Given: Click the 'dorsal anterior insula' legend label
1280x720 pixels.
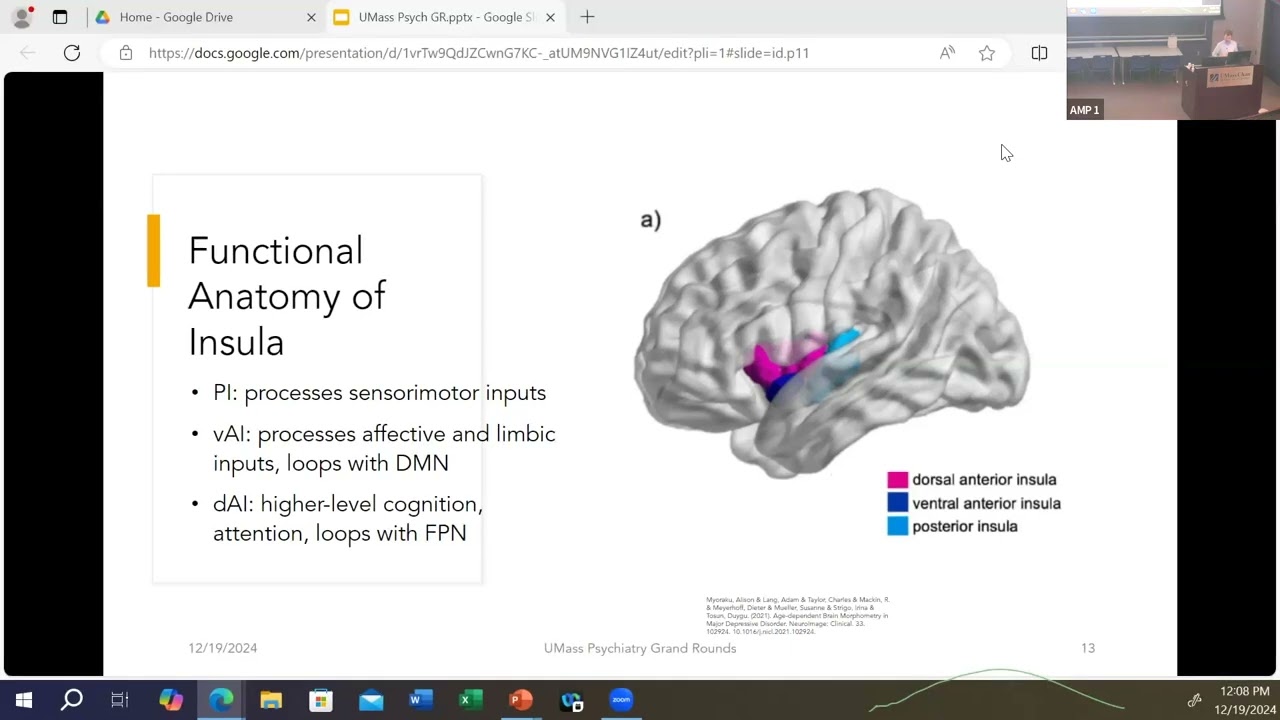Looking at the screenshot, I should pyautogui.click(x=984, y=480).
